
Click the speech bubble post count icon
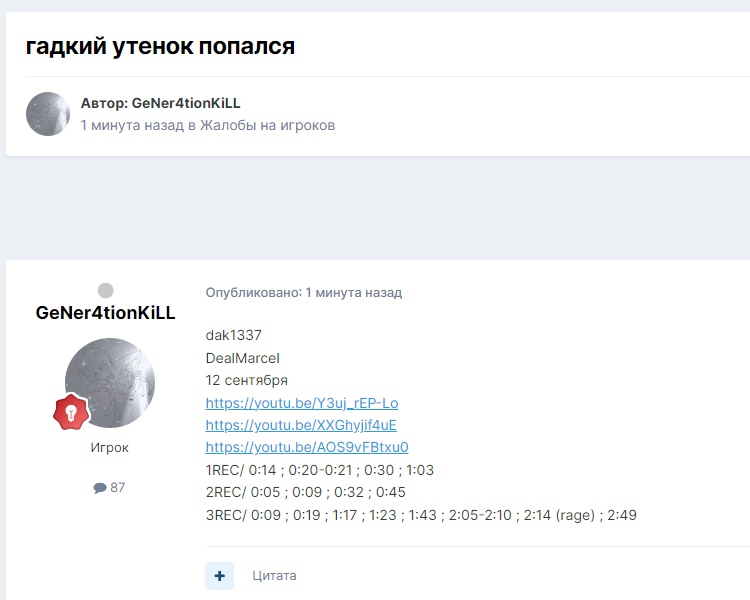[x=100, y=488]
